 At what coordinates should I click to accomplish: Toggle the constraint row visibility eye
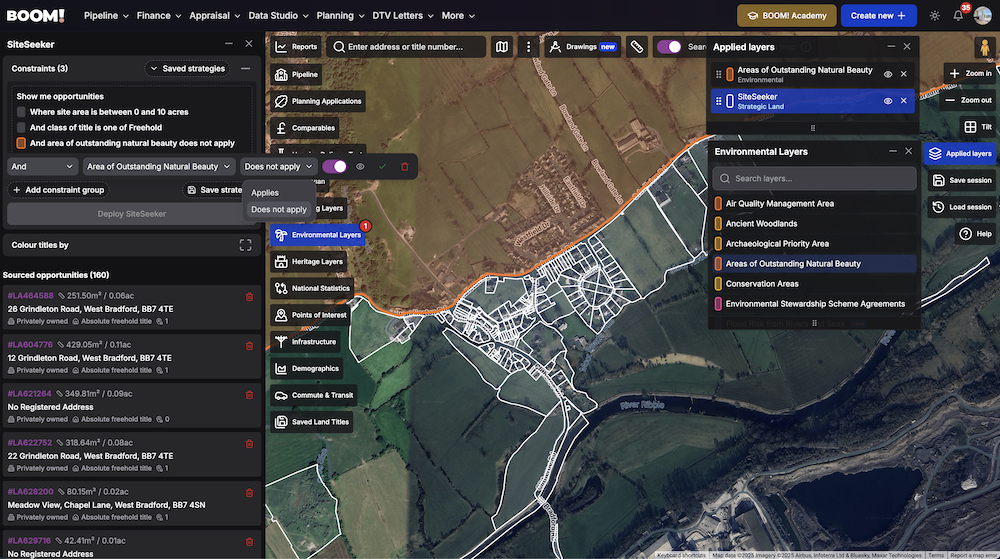[x=360, y=166]
